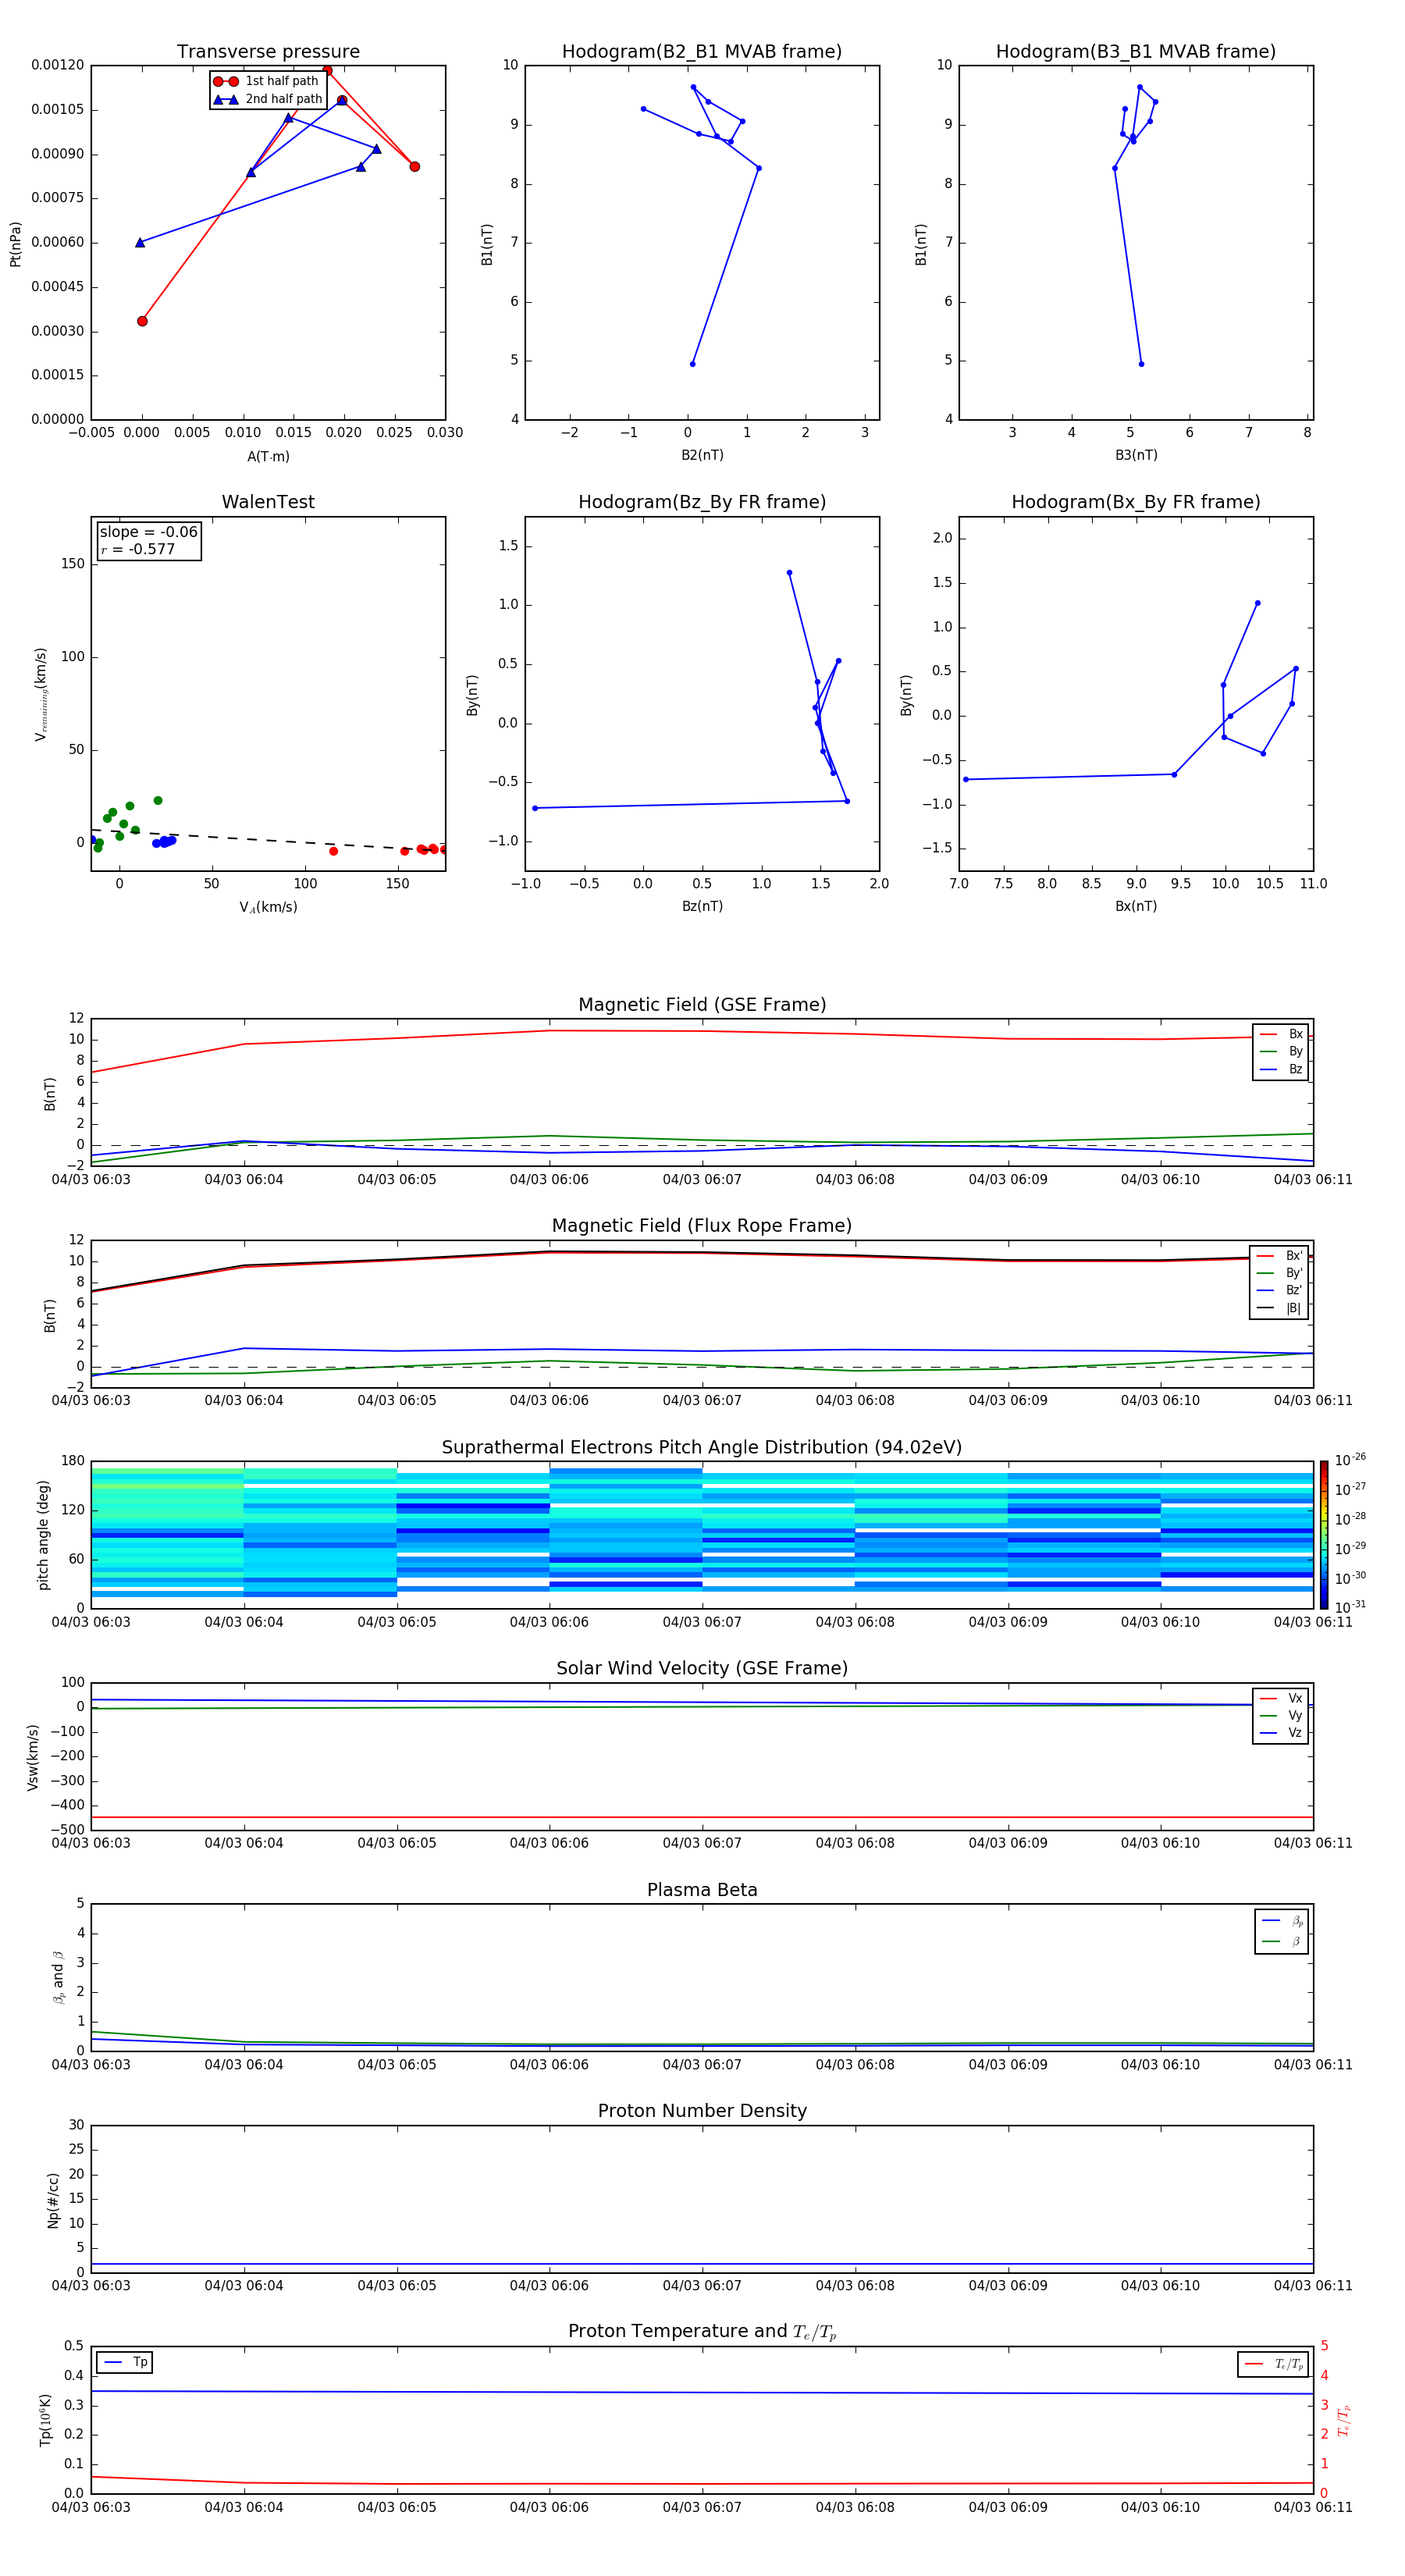This screenshot has width=1405, height=2576.
Task: Select the "pitch angle (deg)" axis label
Action: [x=43, y=1535]
